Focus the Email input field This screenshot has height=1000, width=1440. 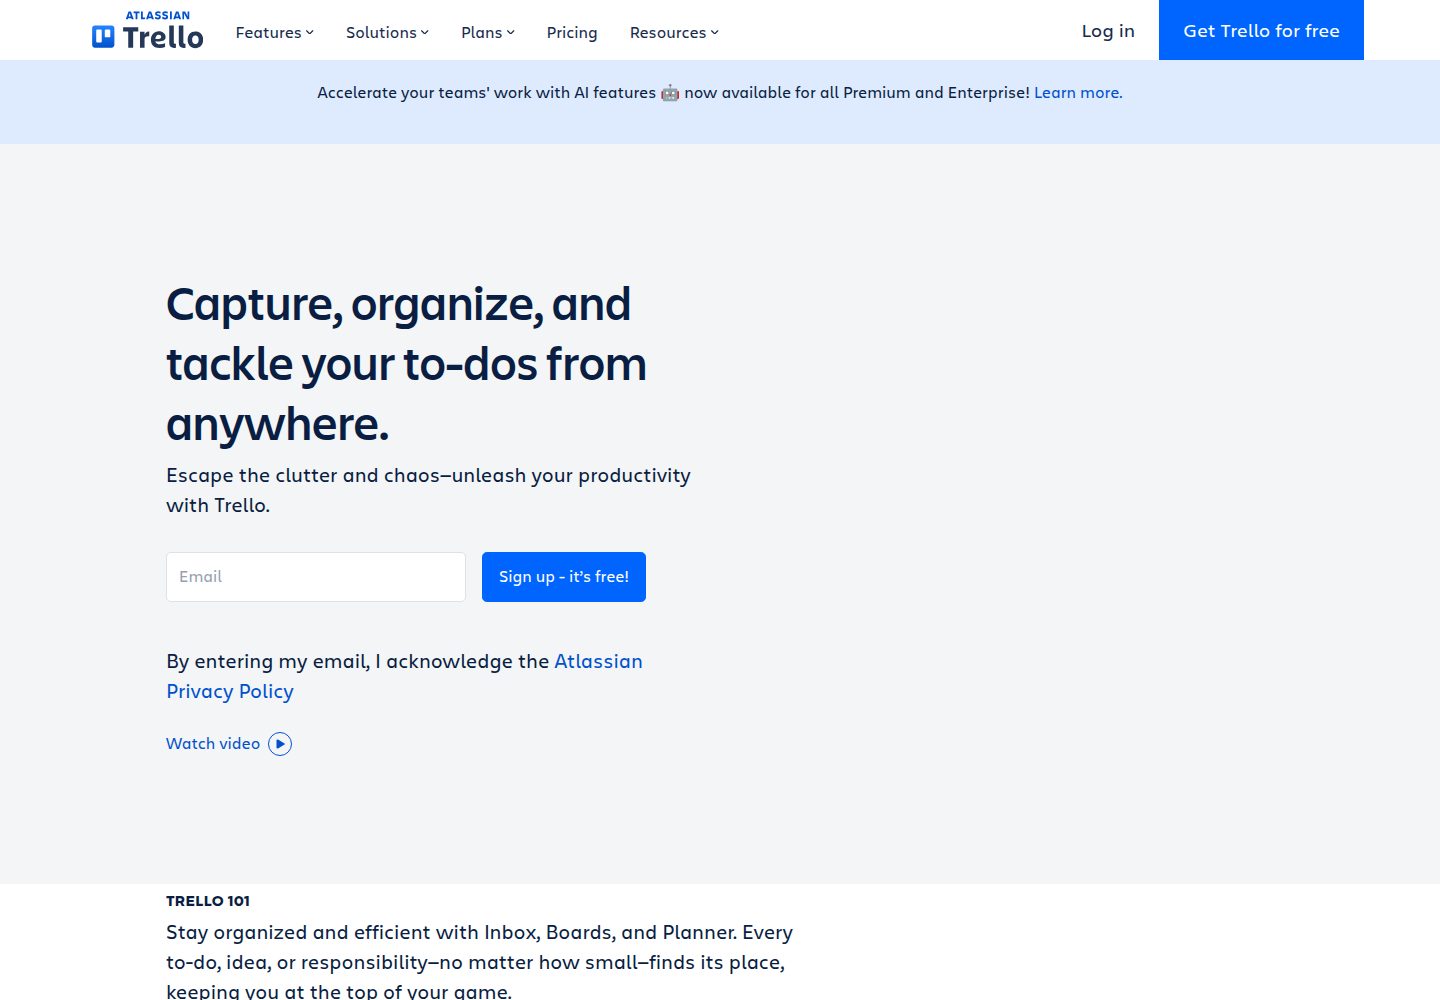click(316, 577)
